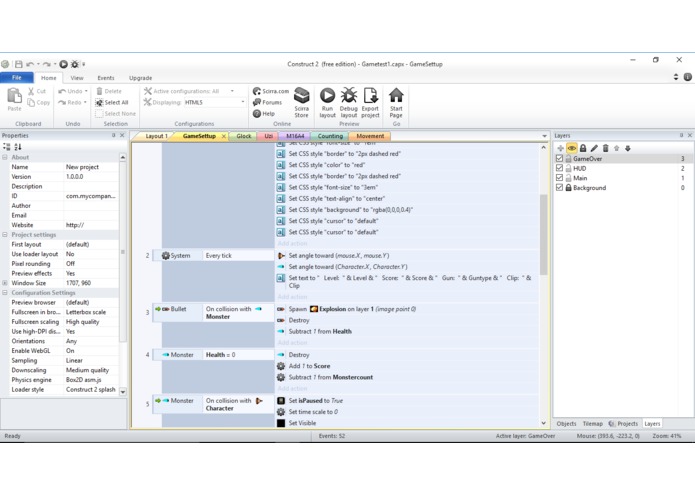Click the Name property value field

[91, 167]
